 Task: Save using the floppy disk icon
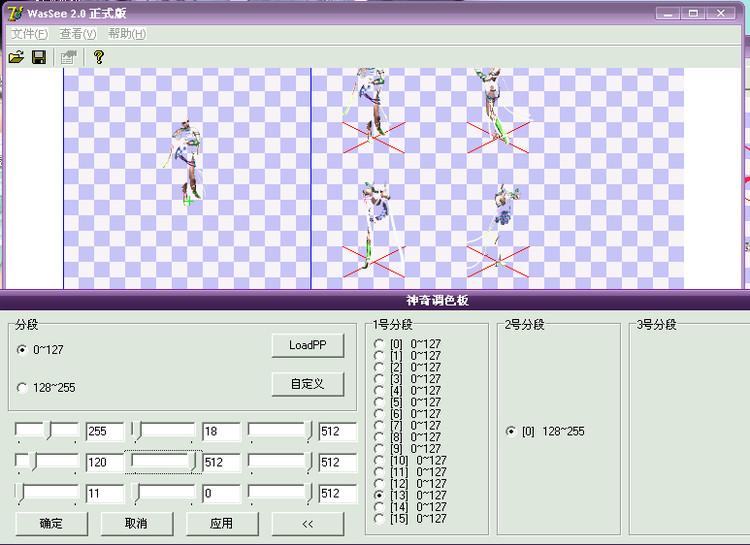tap(39, 57)
